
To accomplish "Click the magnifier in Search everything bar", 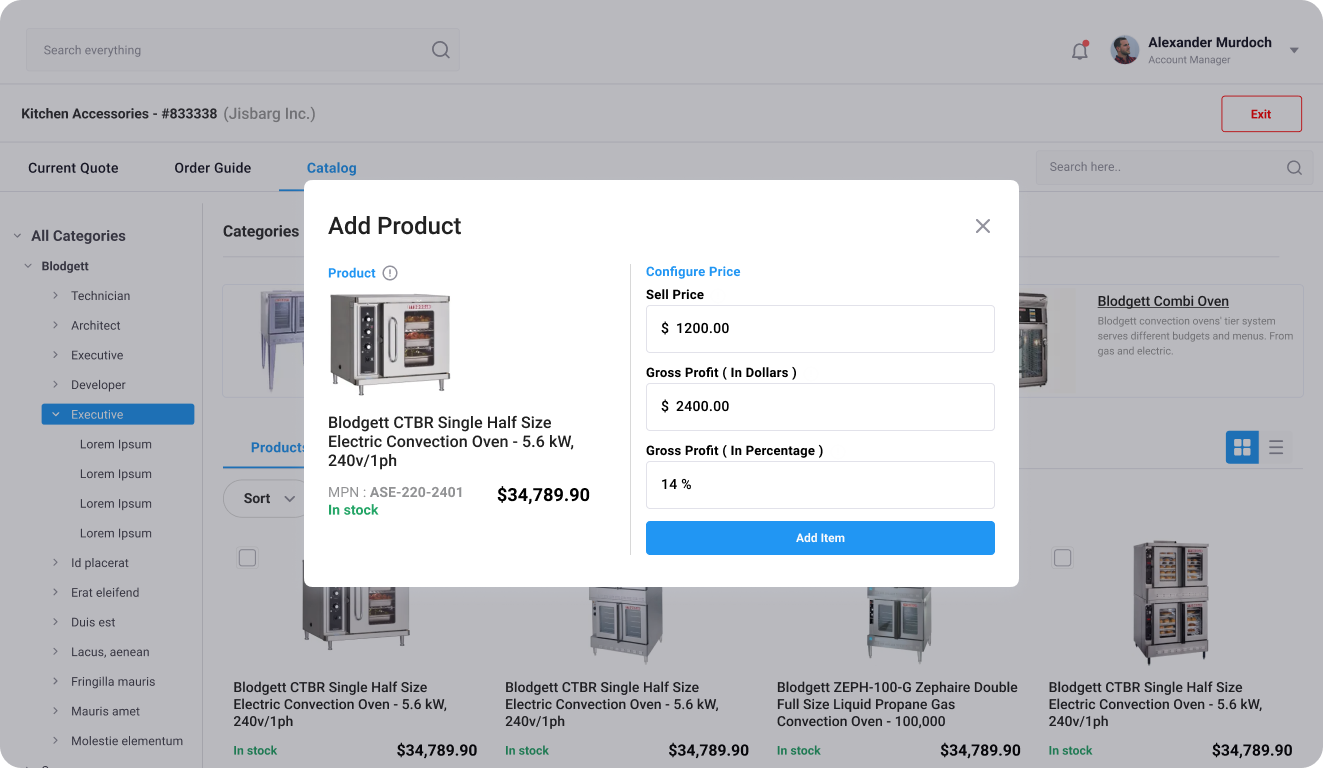I will click(440, 50).
